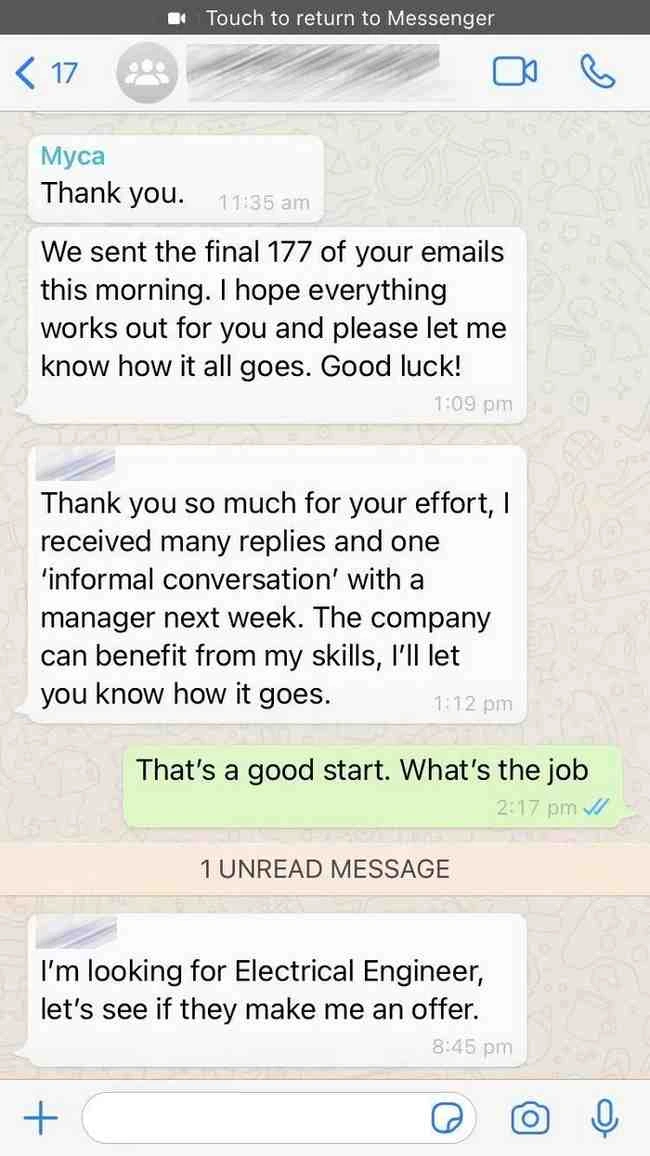Viewport: 650px width, 1156px height.
Task: Tap the sender name Myca
Action: (x=73, y=156)
